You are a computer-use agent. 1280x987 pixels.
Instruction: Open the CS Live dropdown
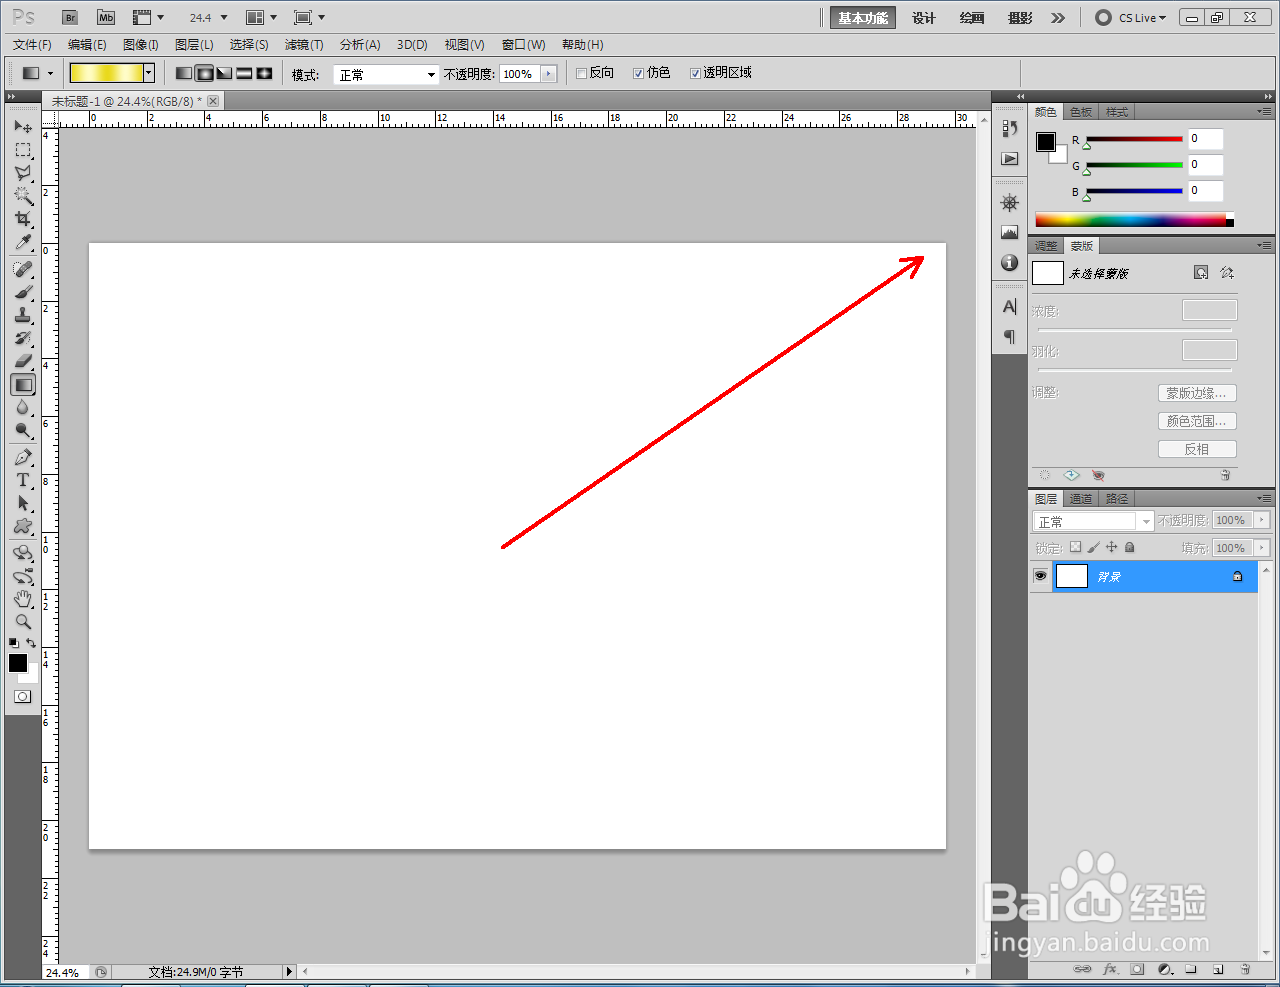point(1131,17)
